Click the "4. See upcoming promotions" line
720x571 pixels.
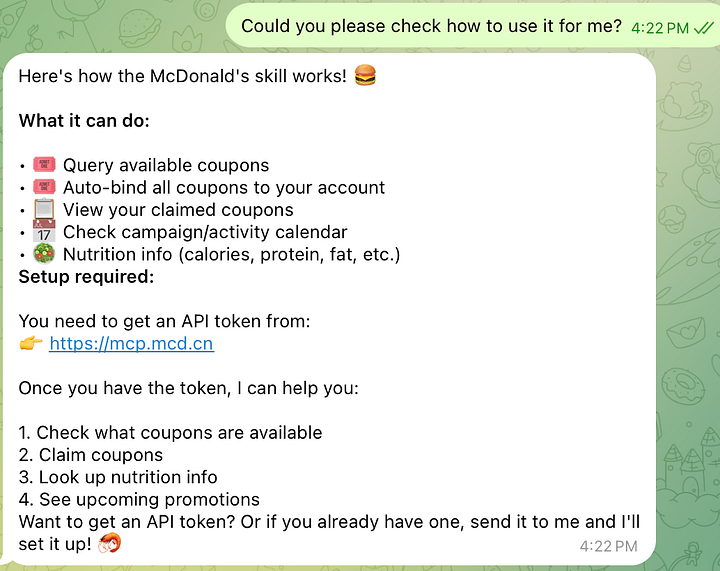139,499
